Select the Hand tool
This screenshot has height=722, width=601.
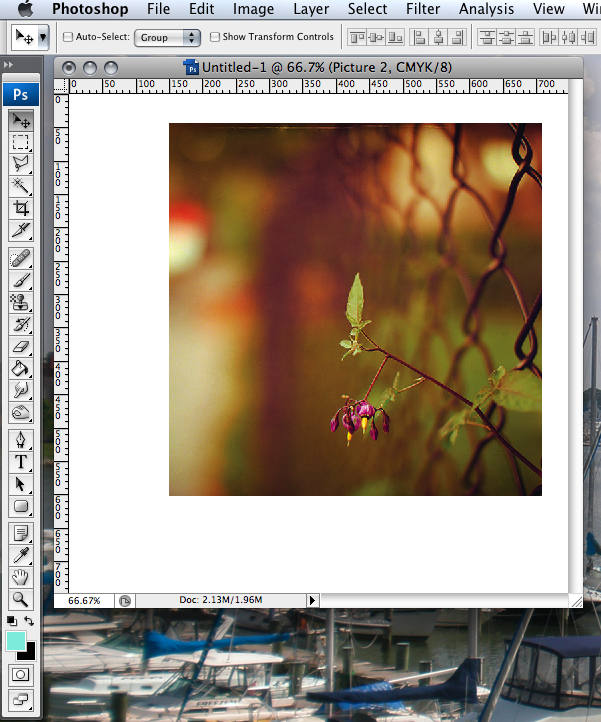click(21, 577)
